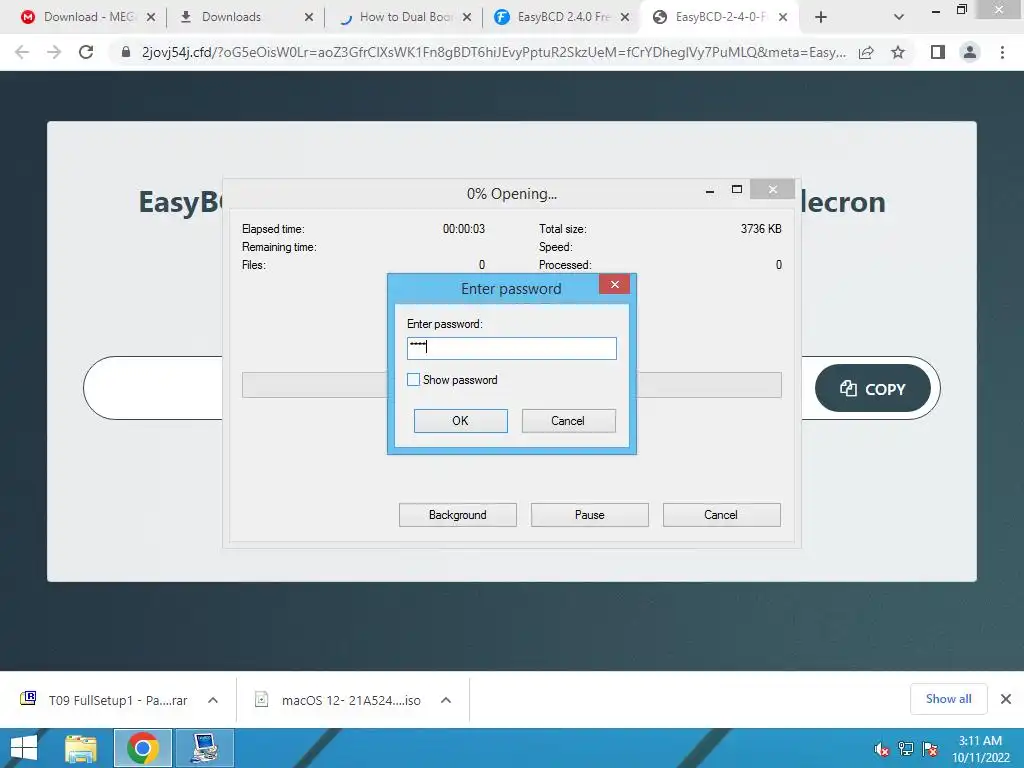Screen dimensions: 1024x768
Task: Expand options for T09 FullSetup1 download
Action: (x=213, y=700)
